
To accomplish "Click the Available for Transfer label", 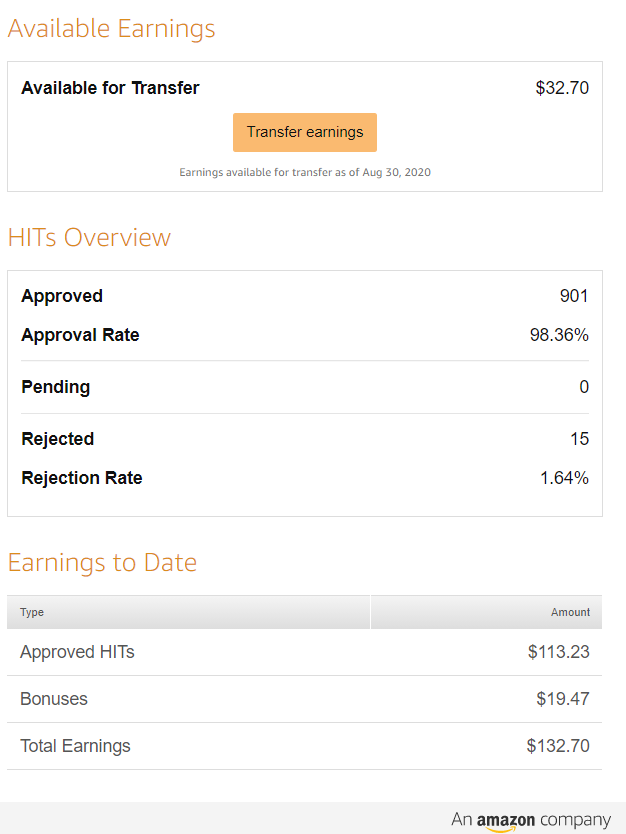I will (110, 88).
